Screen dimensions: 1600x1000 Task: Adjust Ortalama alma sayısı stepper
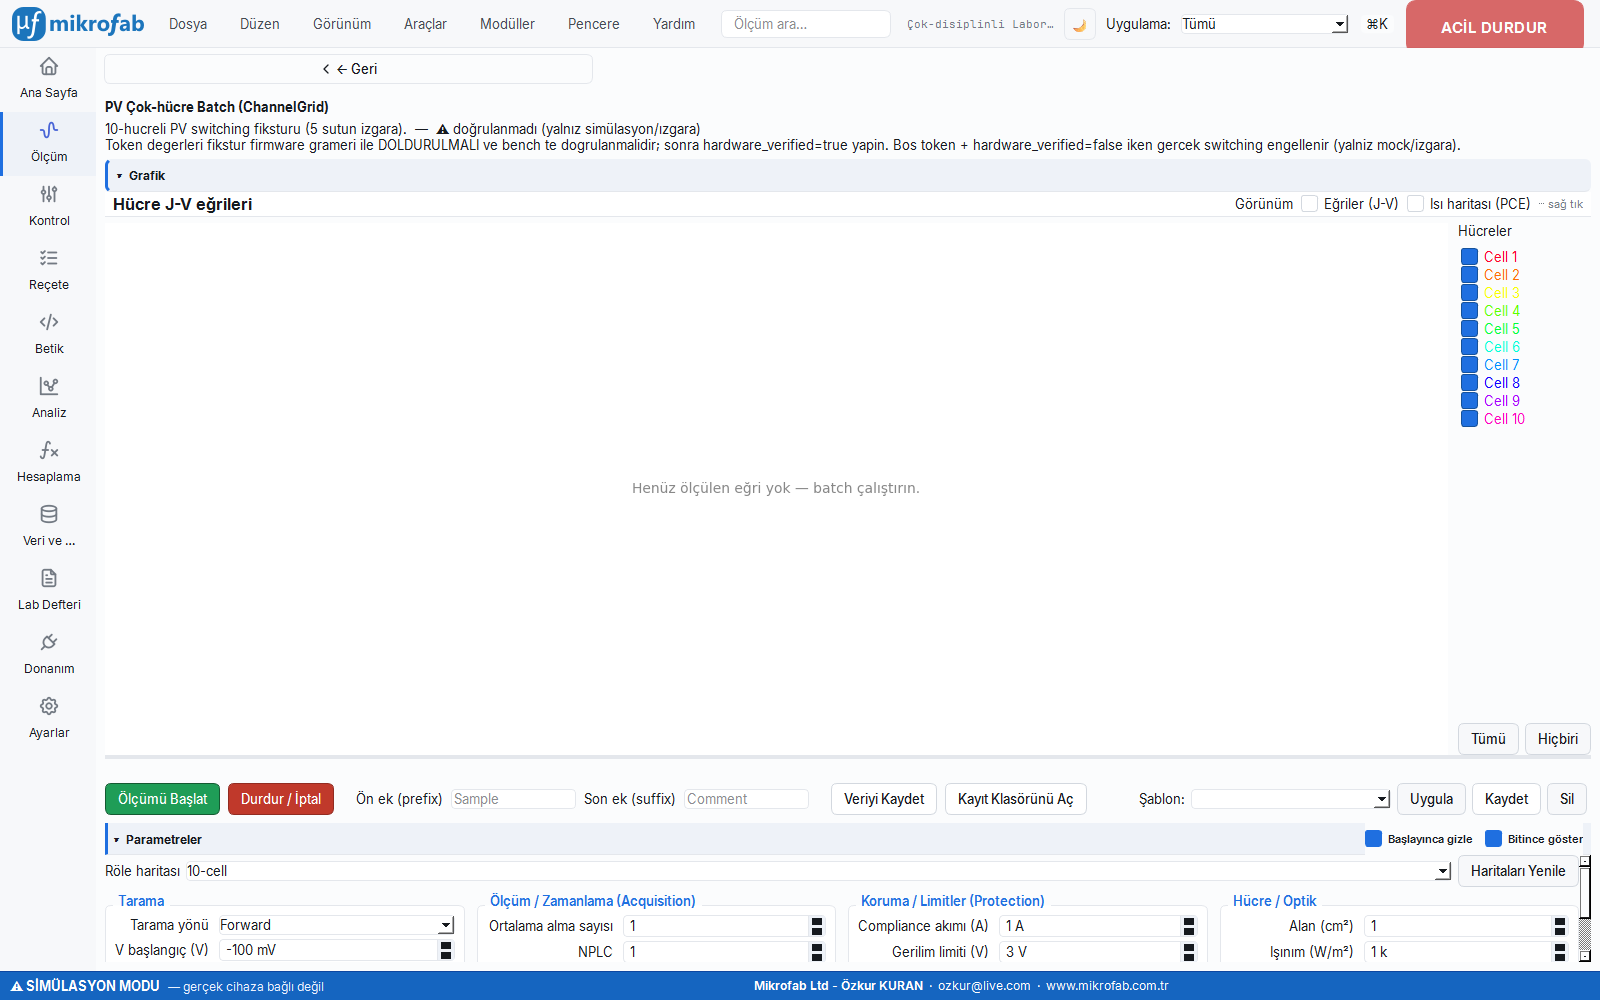(817, 926)
